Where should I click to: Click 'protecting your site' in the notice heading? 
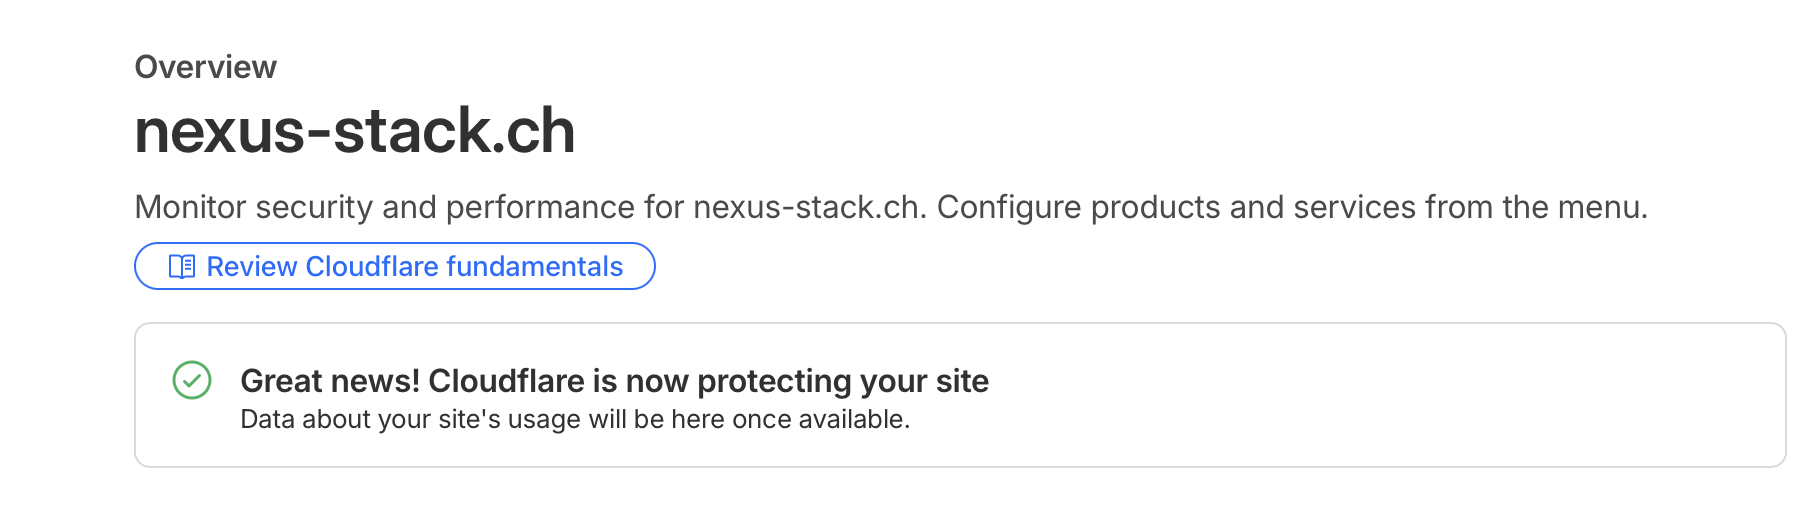(x=842, y=381)
